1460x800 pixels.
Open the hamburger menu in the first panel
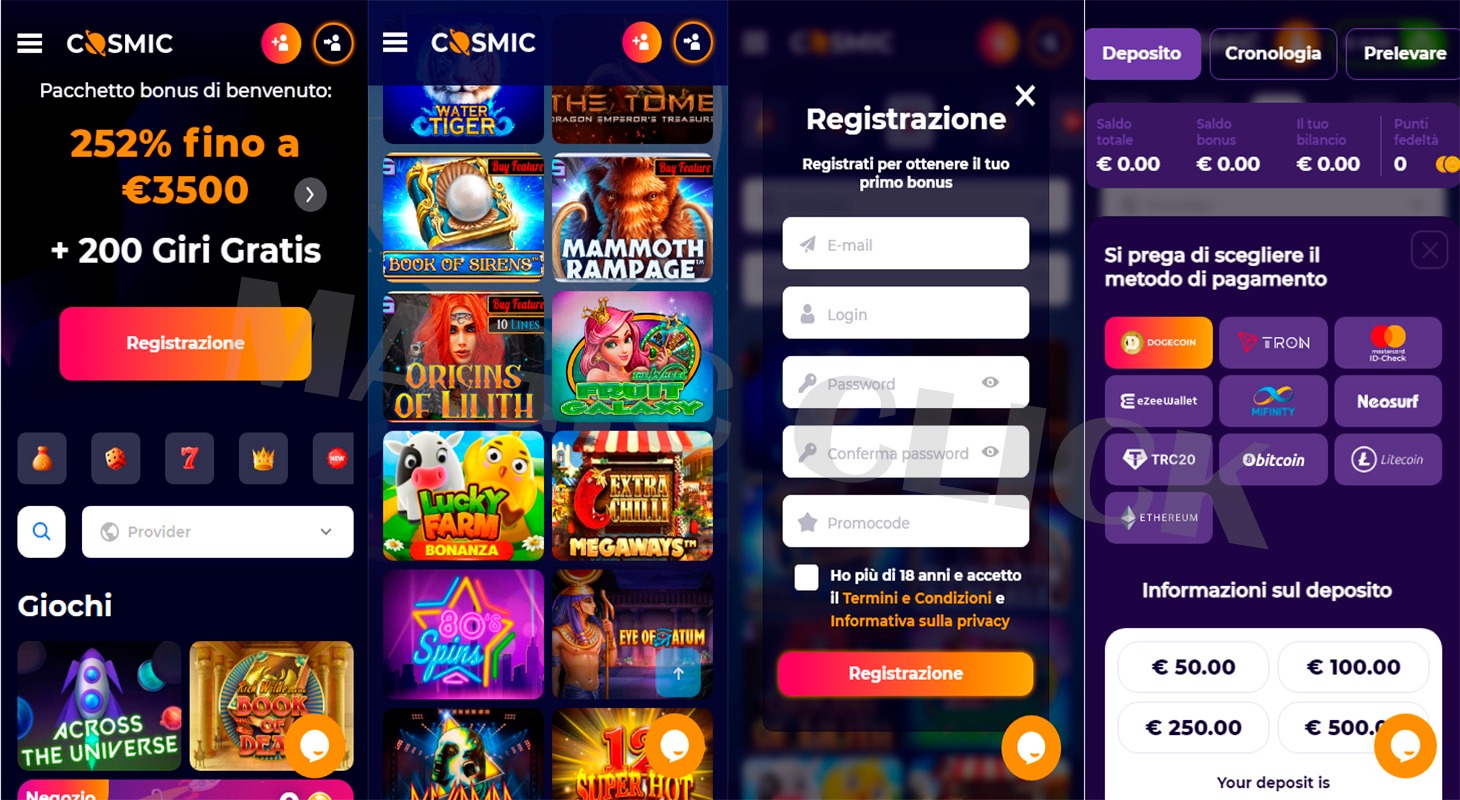point(30,43)
